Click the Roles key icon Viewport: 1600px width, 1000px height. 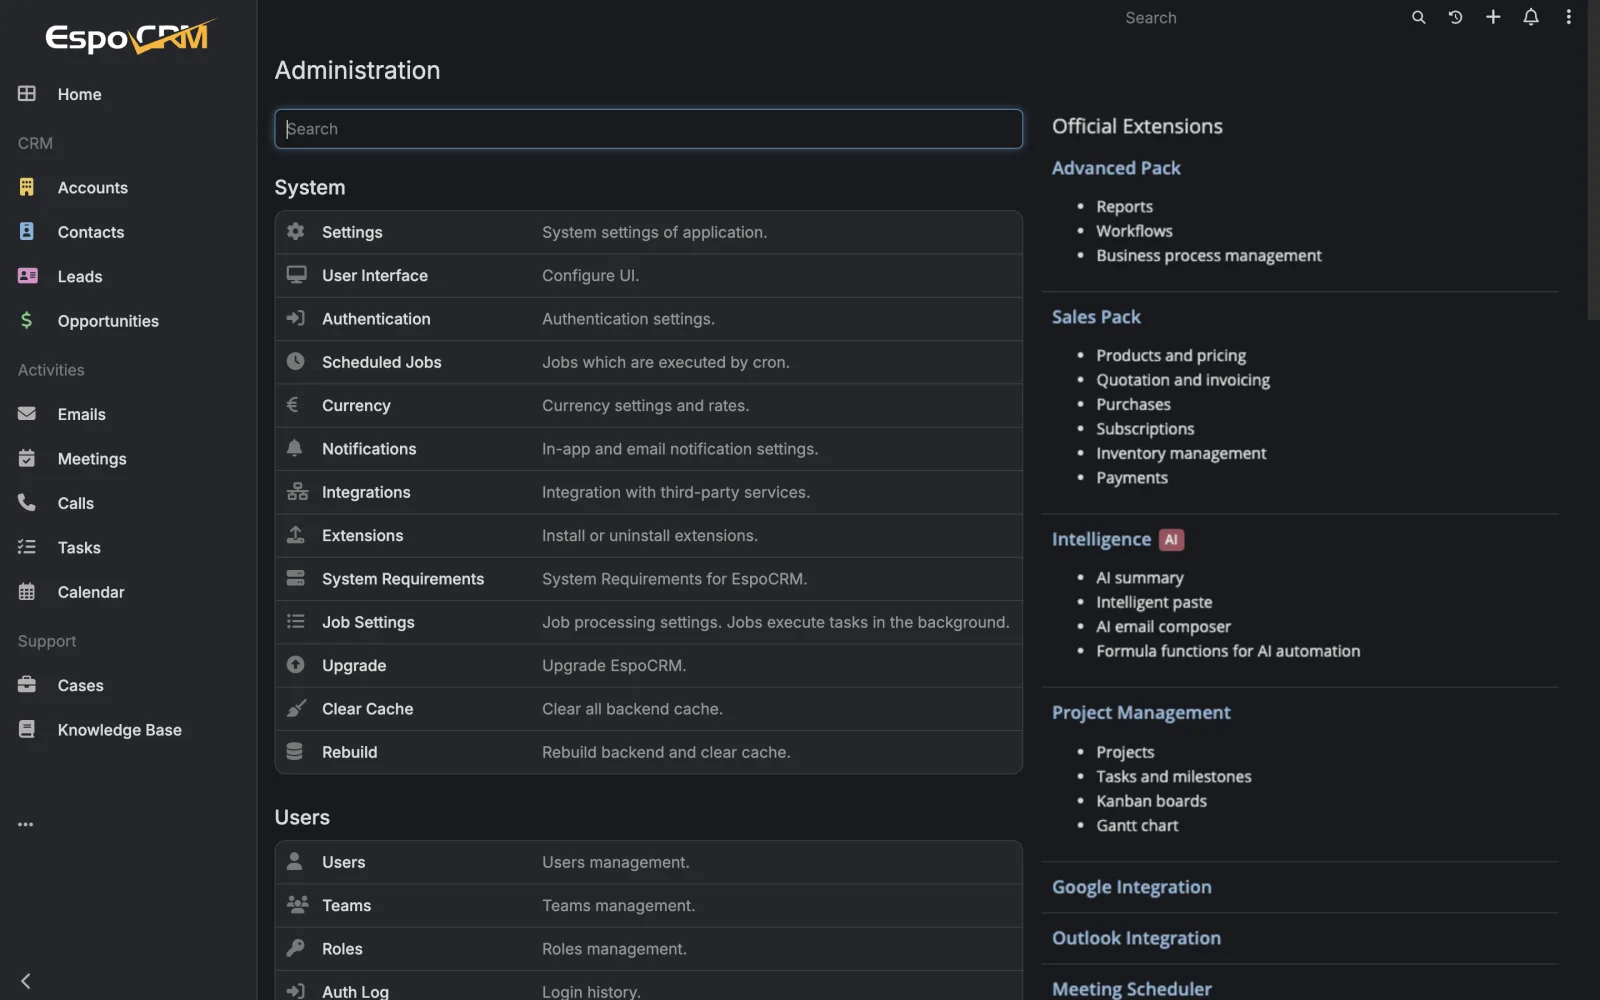295,947
